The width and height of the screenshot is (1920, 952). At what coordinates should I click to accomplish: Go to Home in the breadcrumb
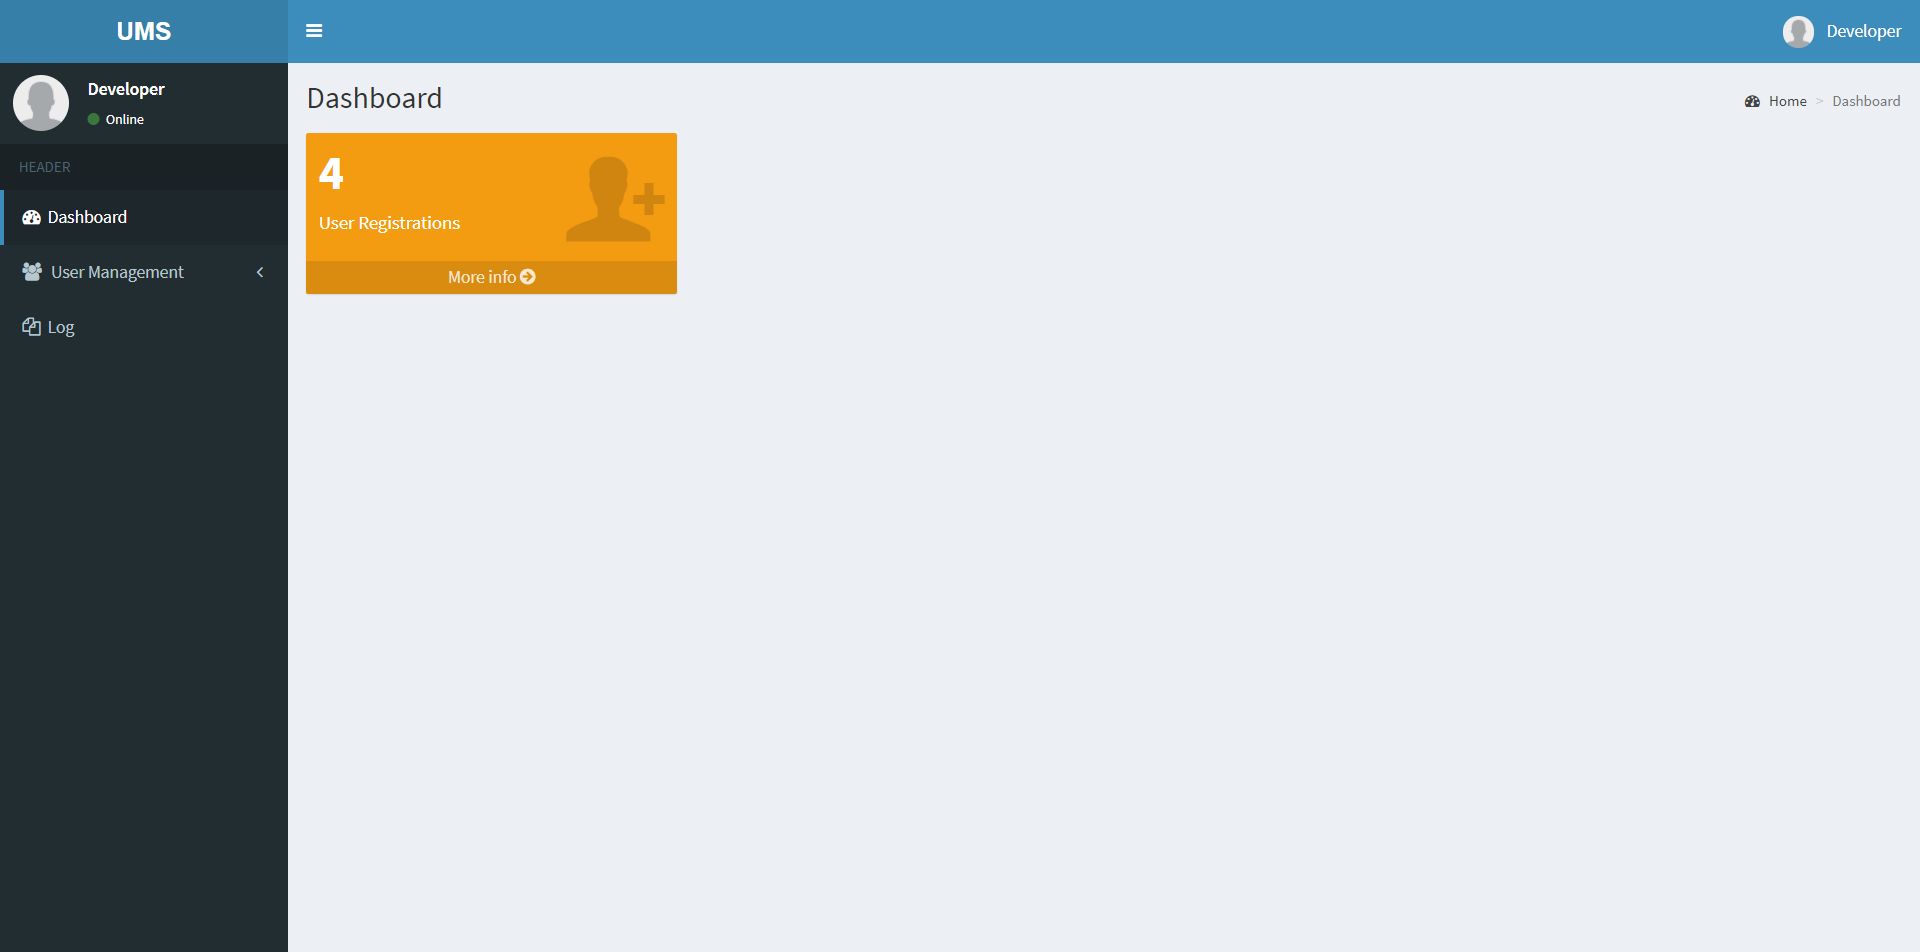1787,101
